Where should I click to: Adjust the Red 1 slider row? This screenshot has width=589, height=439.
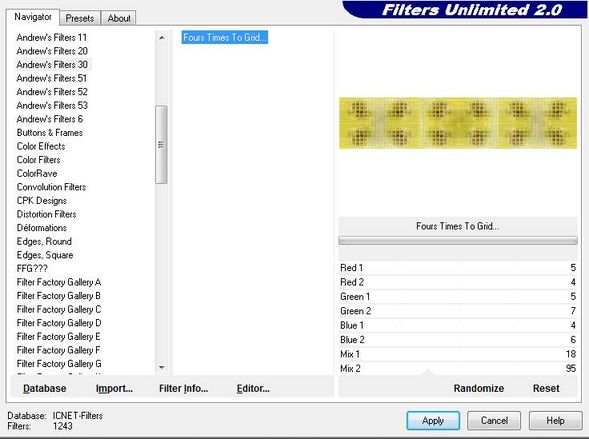(458, 268)
